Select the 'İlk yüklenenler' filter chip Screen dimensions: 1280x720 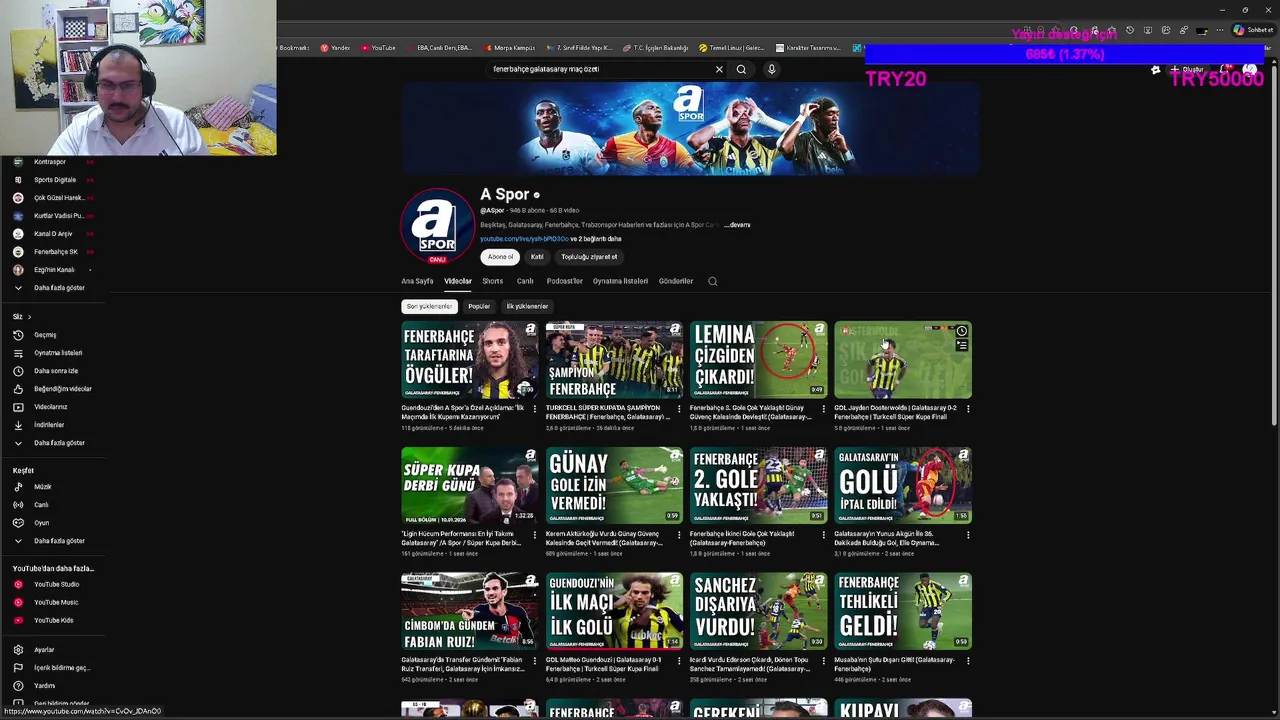point(527,306)
